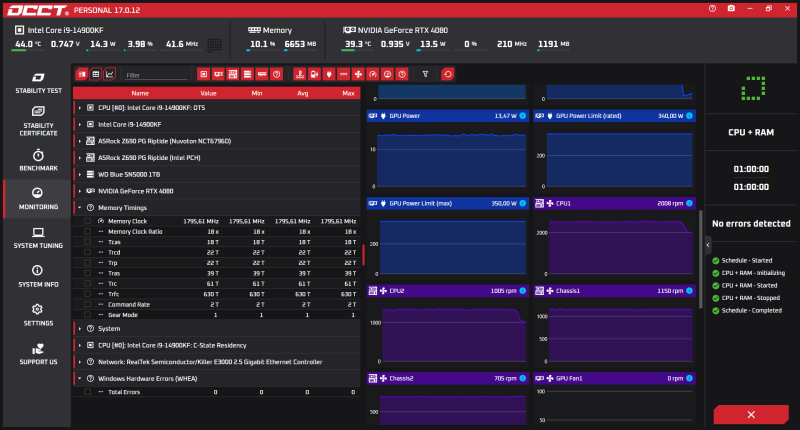Click into the Filter text field
The width and height of the screenshot is (800, 430).
click(x=156, y=75)
